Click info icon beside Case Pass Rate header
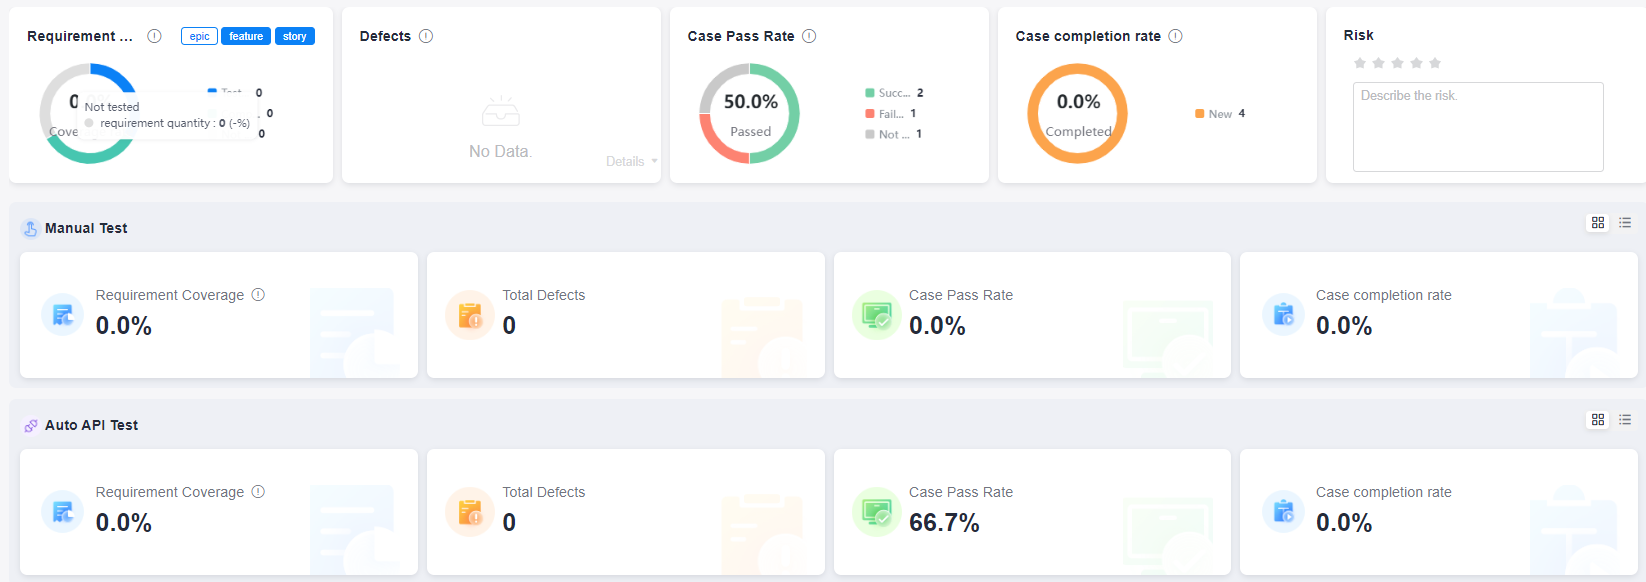1646x582 pixels. click(809, 36)
